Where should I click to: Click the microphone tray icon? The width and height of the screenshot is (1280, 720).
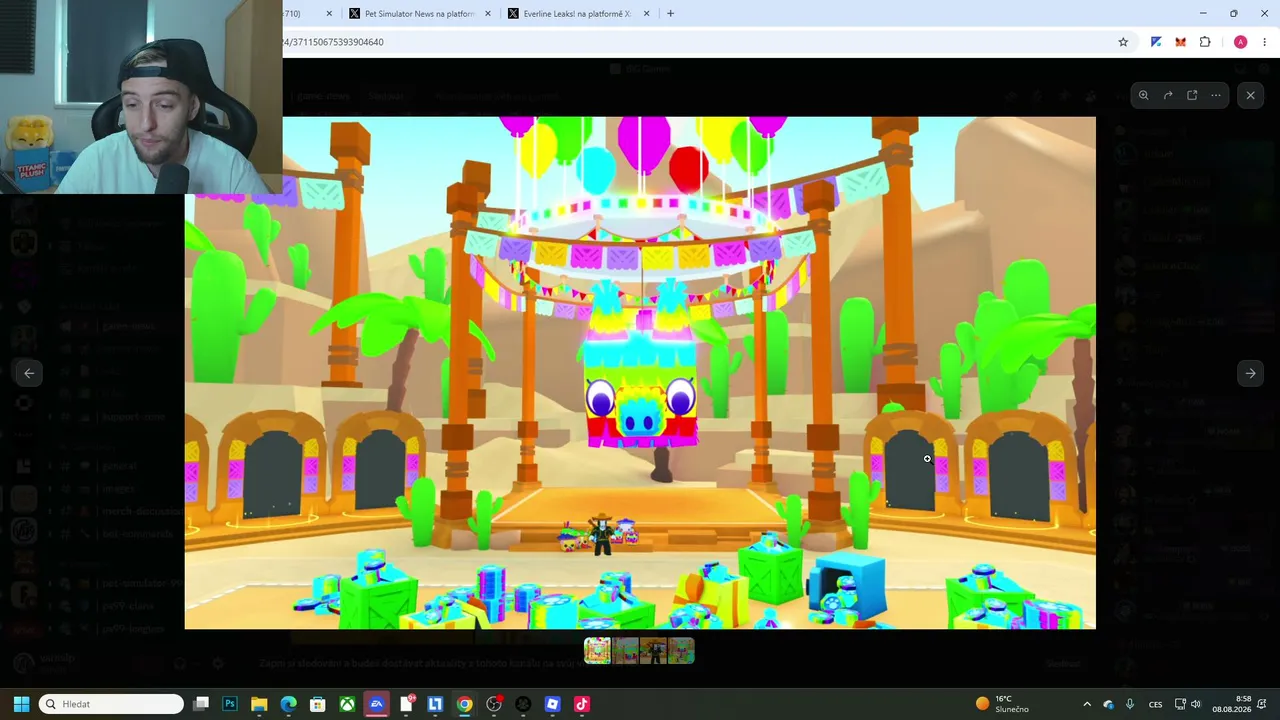(1130, 704)
